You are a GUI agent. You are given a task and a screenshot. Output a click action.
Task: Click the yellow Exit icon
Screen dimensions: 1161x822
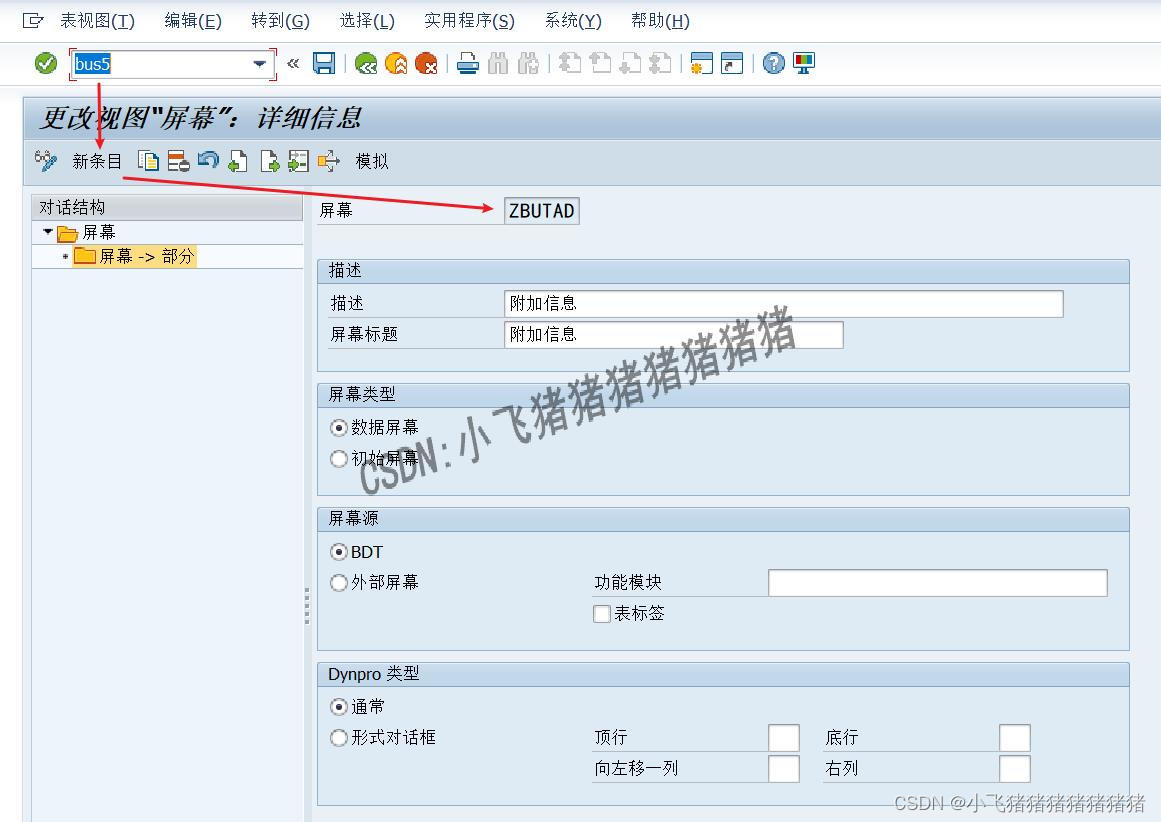coord(396,64)
